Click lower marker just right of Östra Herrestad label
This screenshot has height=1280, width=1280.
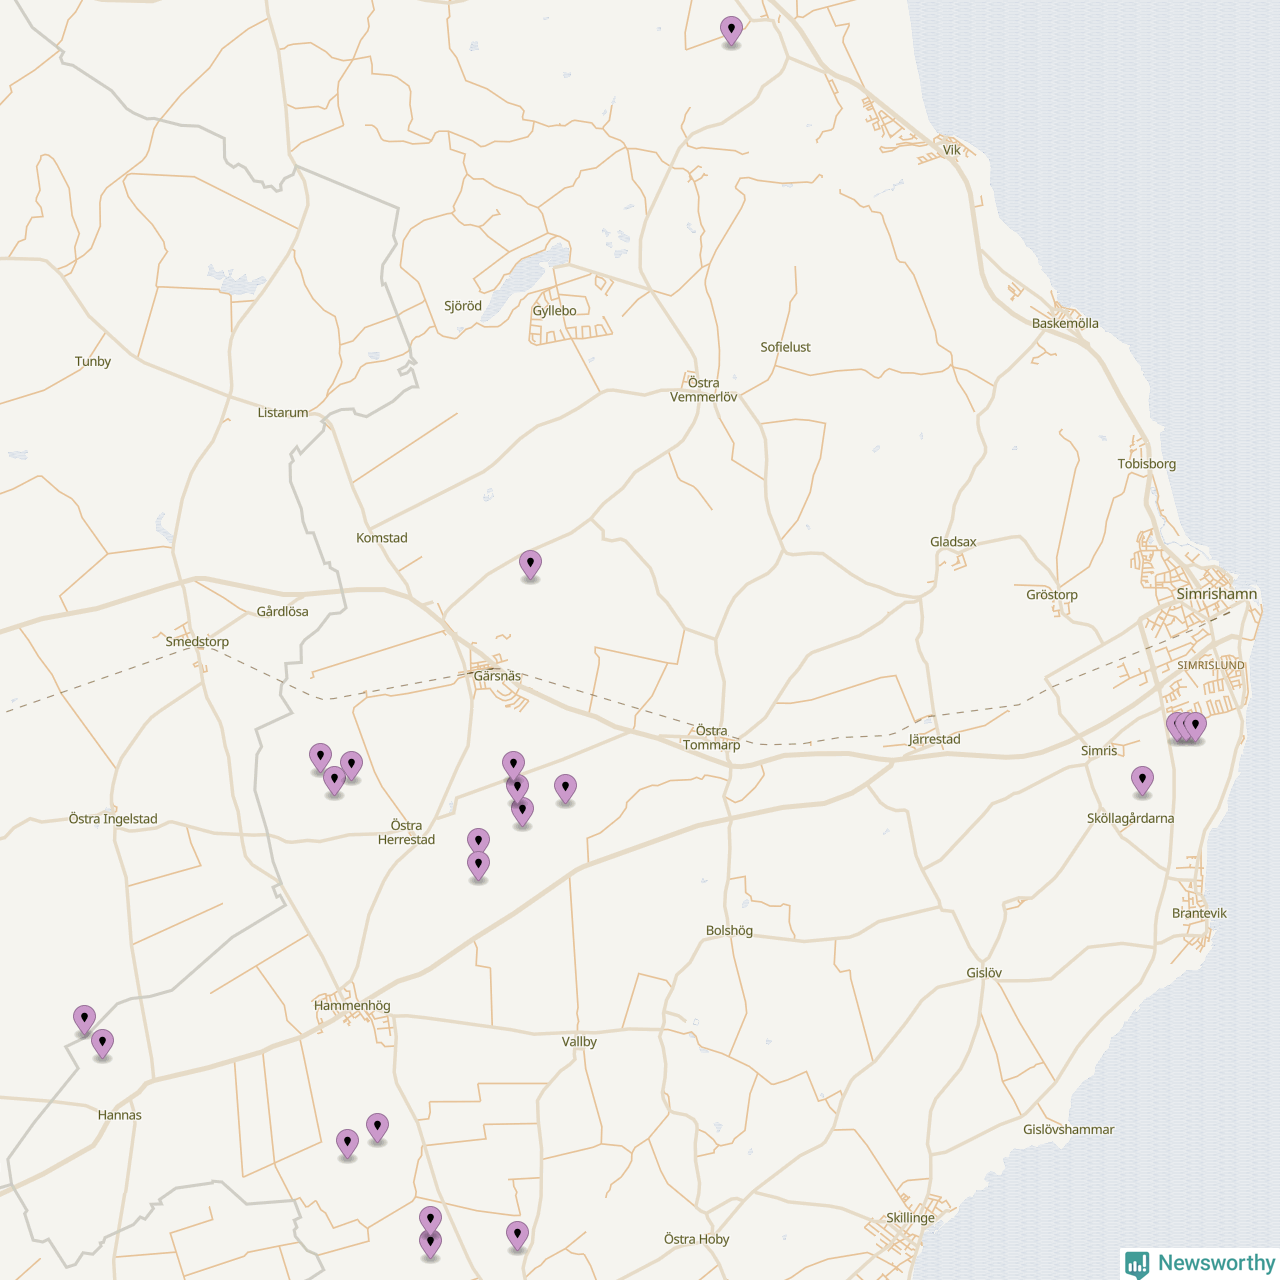pos(478,865)
